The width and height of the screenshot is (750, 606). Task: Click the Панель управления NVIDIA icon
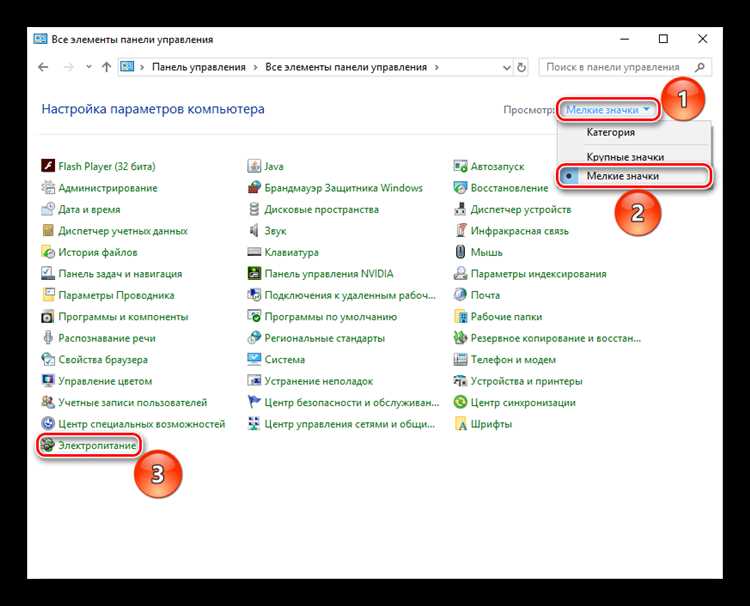point(254,274)
